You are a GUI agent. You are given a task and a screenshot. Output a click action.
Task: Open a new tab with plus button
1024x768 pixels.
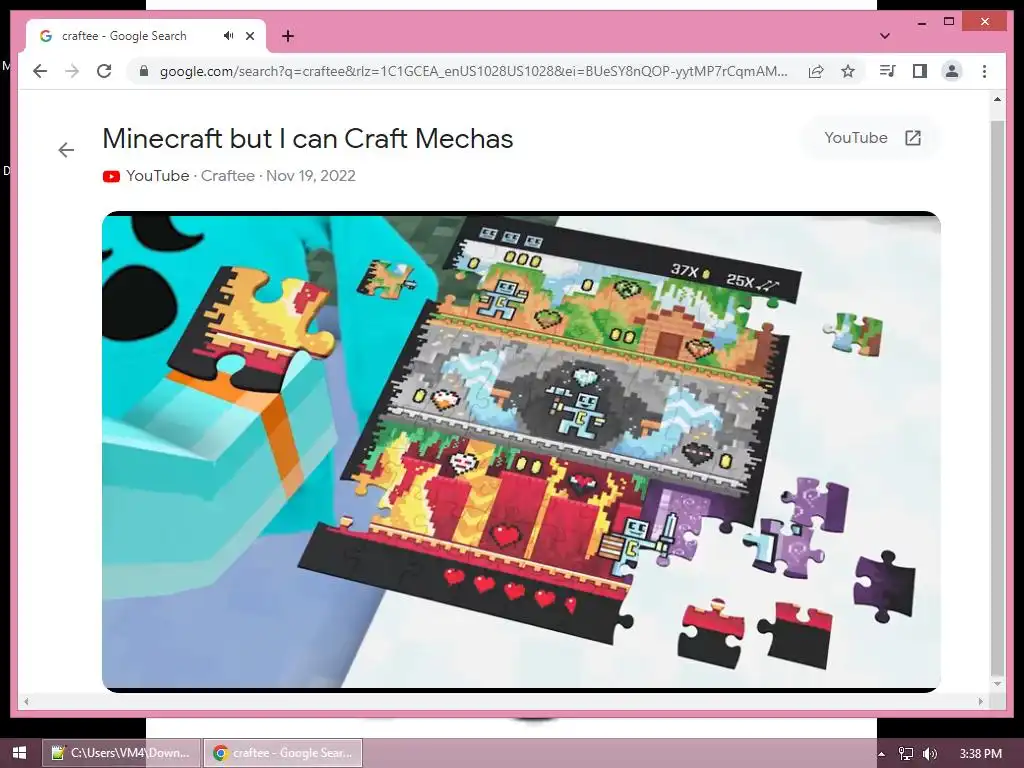[288, 36]
